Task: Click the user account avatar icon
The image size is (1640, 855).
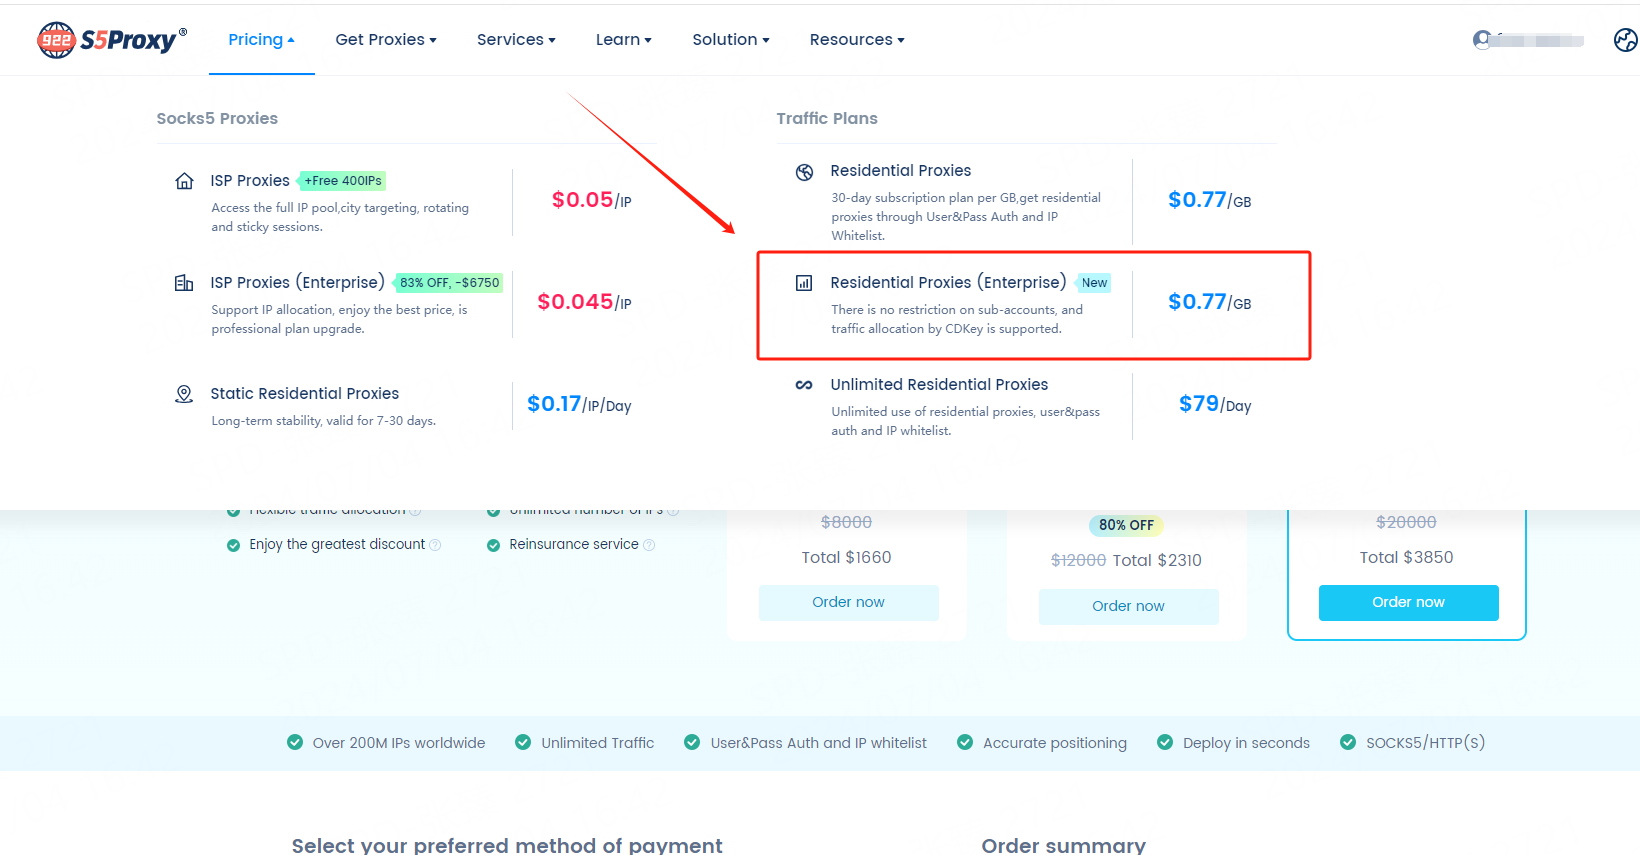Action: click(x=1482, y=40)
